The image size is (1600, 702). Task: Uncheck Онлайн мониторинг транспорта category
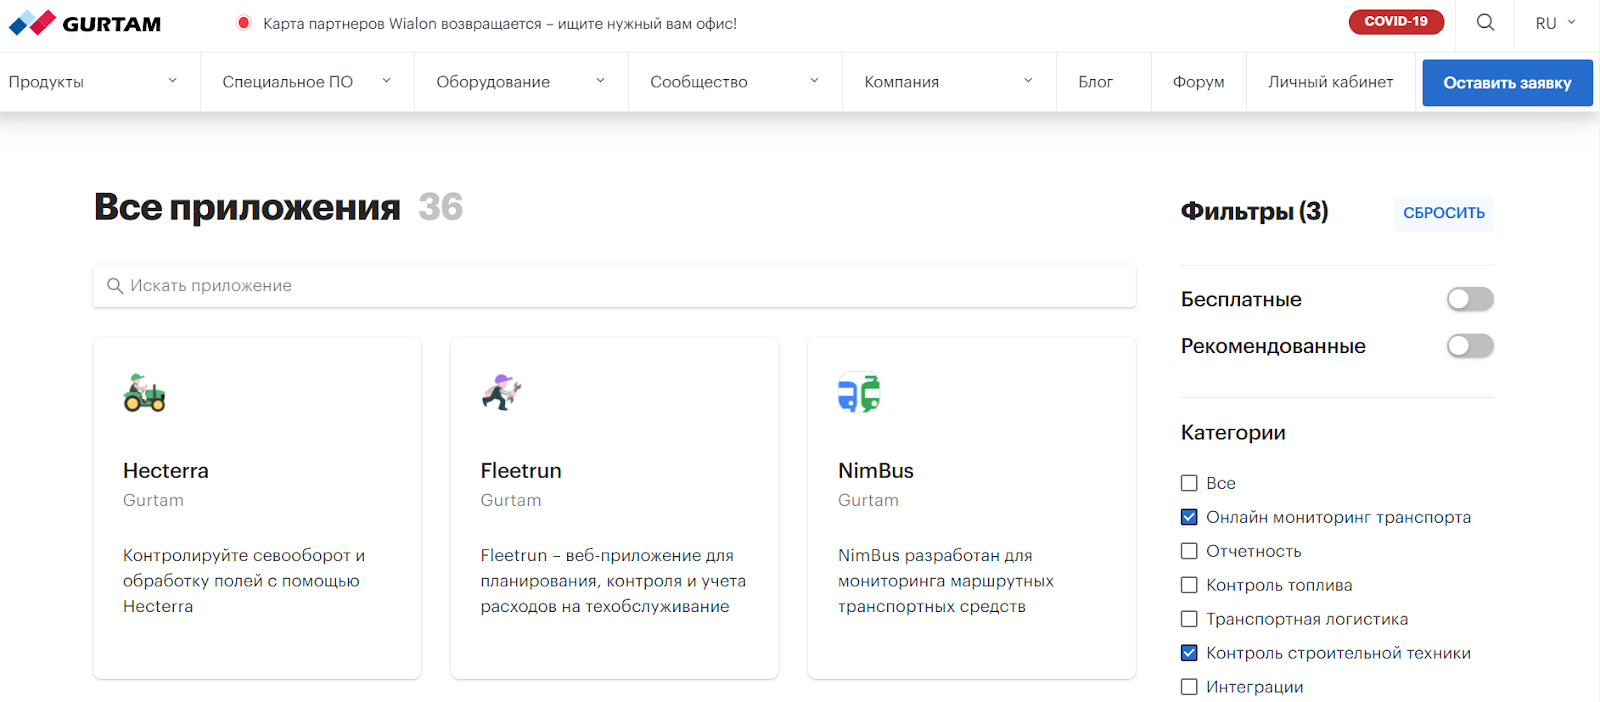coord(1189,517)
